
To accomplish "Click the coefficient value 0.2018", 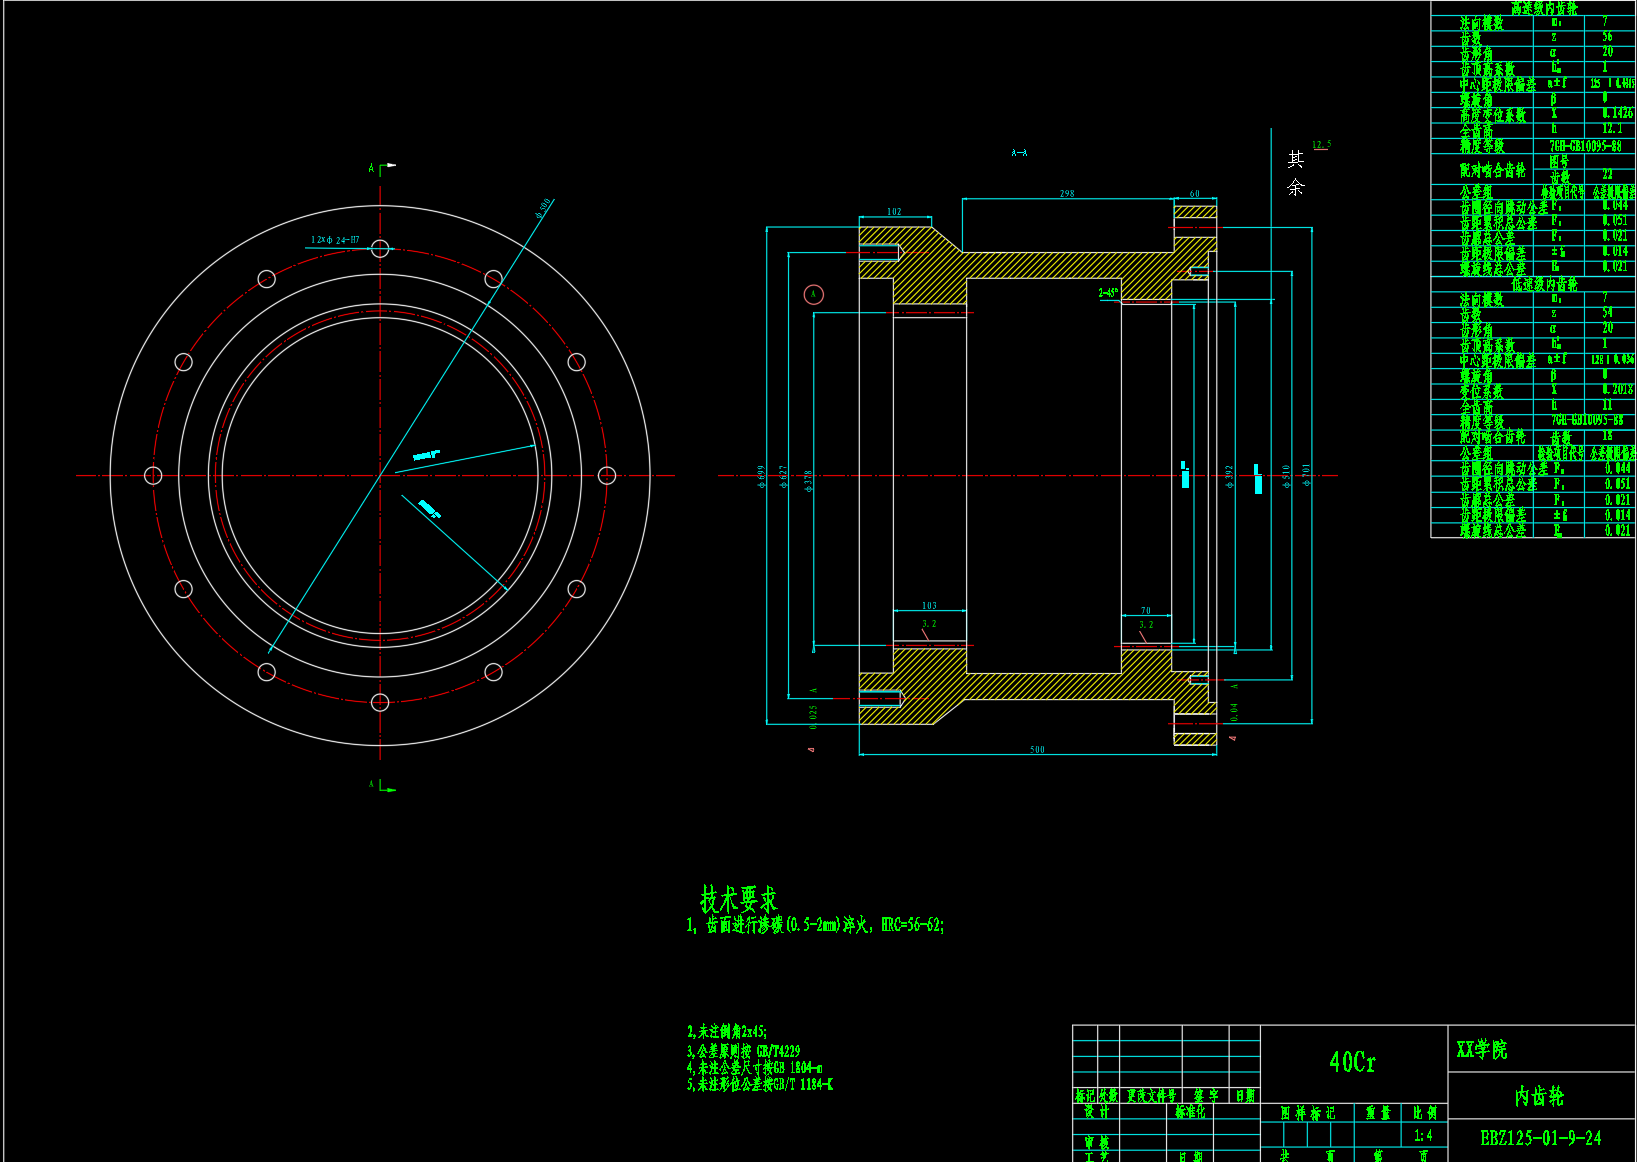I will pos(1617,389).
